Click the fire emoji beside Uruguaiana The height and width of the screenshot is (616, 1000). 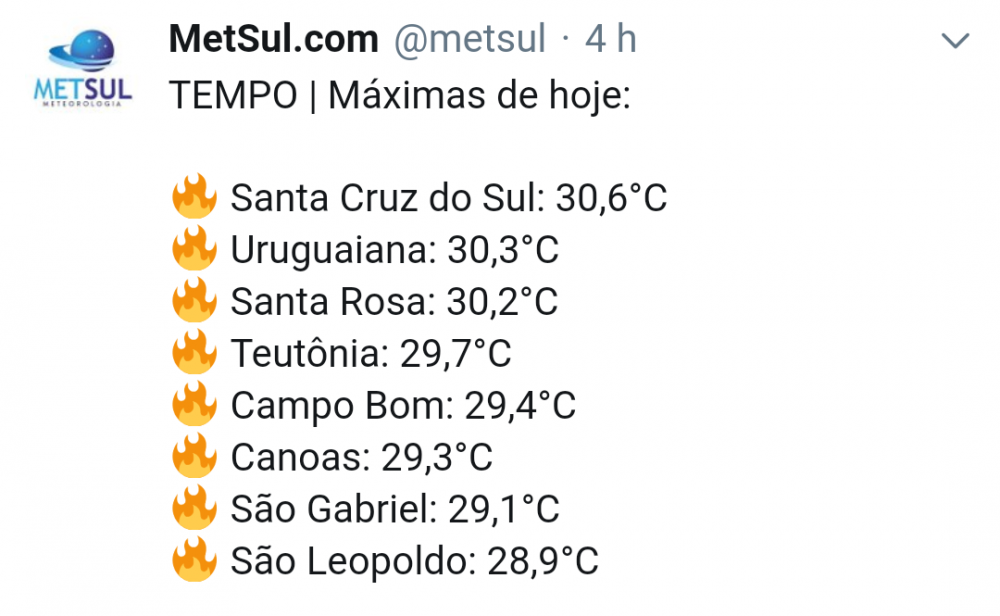pos(194,249)
